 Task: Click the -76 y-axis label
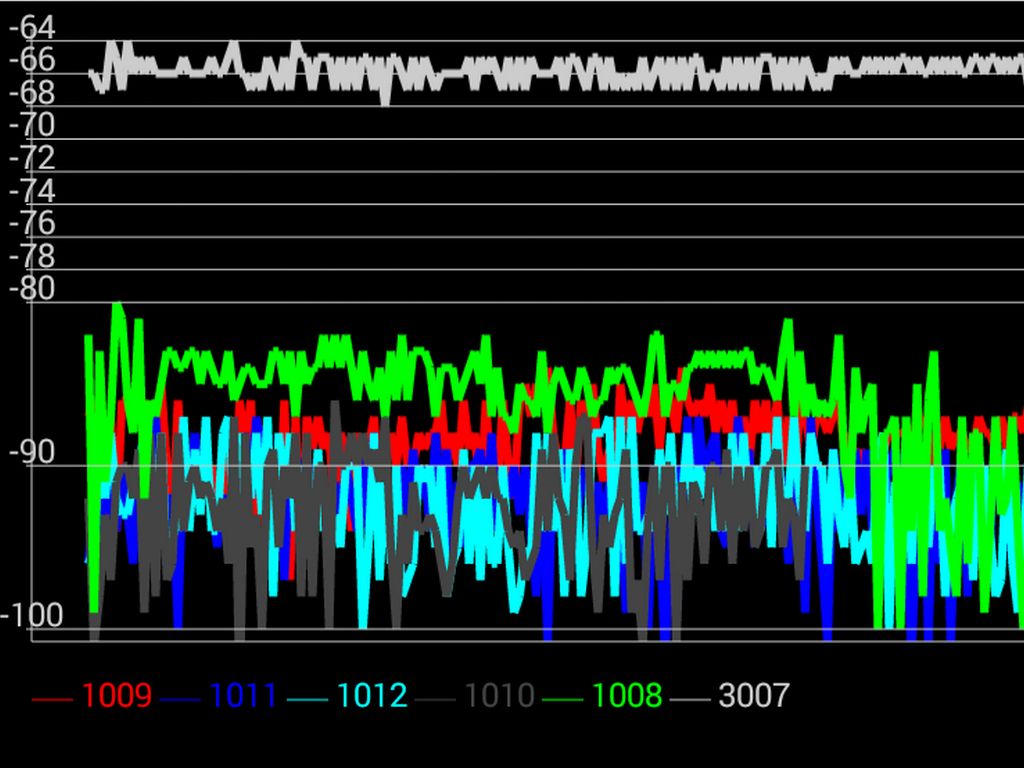click(31, 223)
